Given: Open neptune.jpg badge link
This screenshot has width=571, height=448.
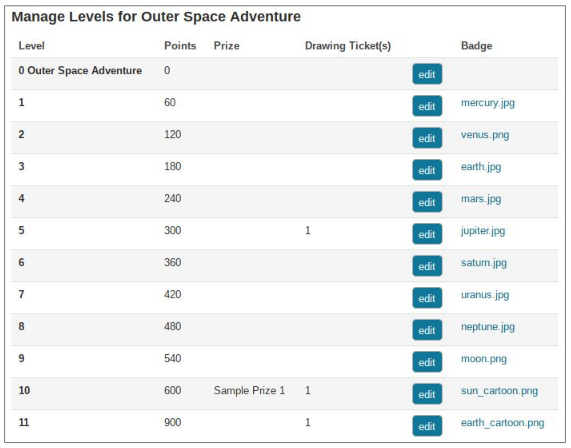Looking at the screenshot, I should (x=488, y=327).
